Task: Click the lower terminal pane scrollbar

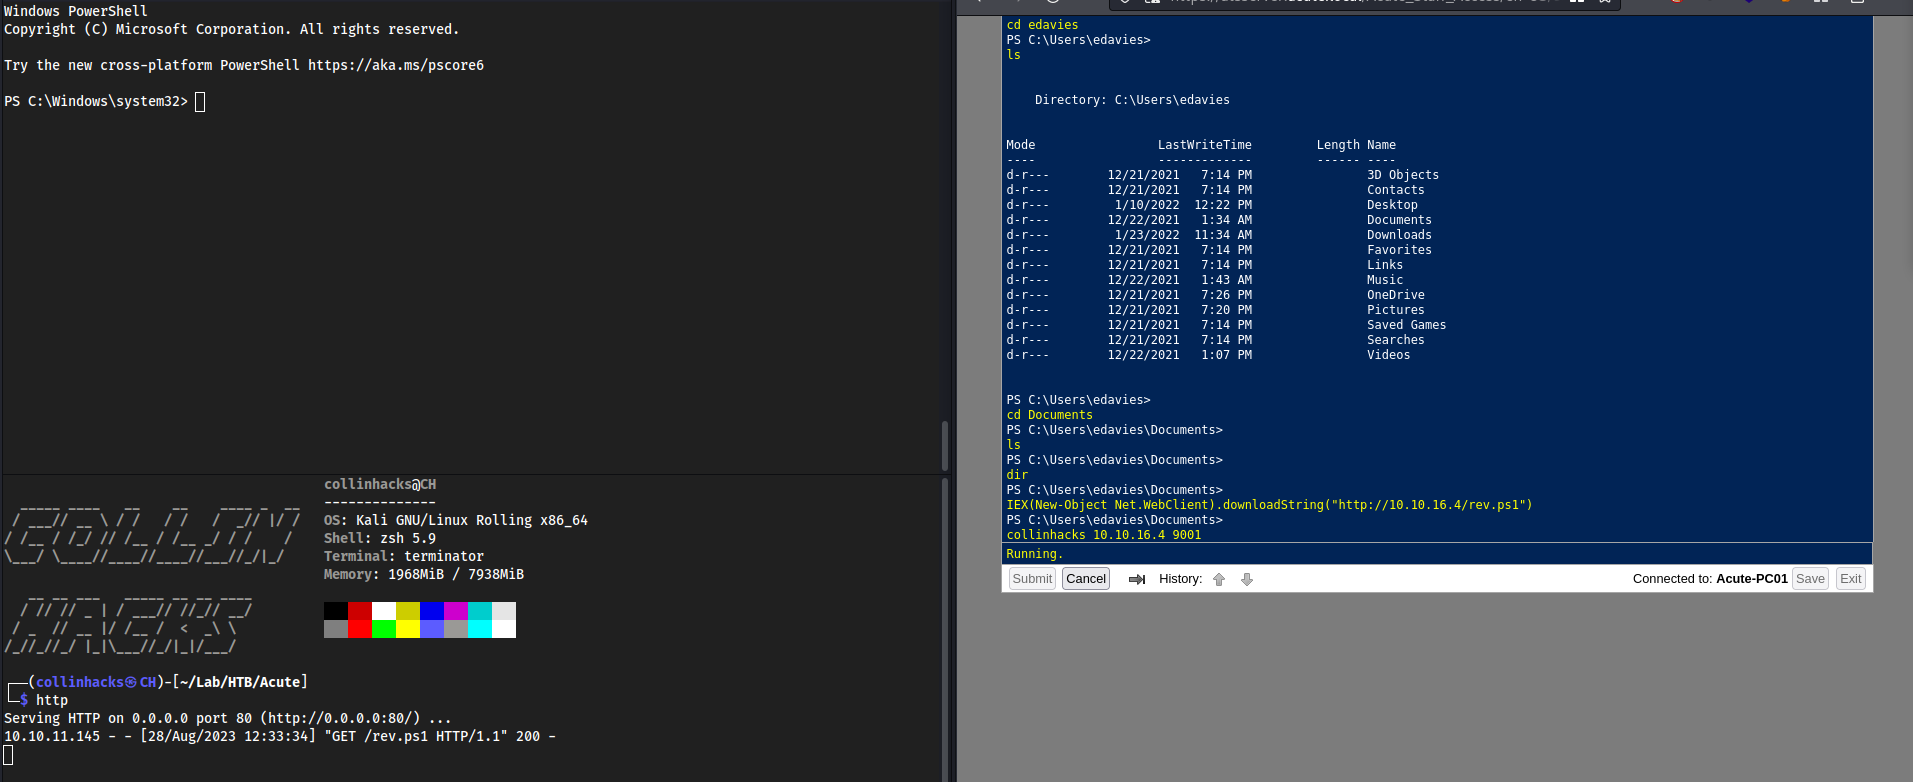Action: (945, 630)
